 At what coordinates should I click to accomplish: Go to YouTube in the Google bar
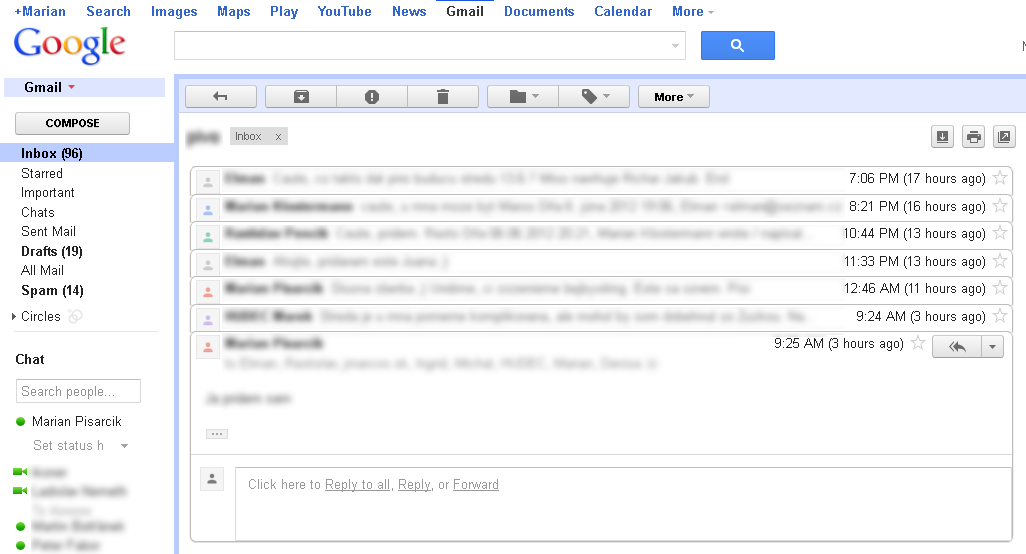coord(344,11)
